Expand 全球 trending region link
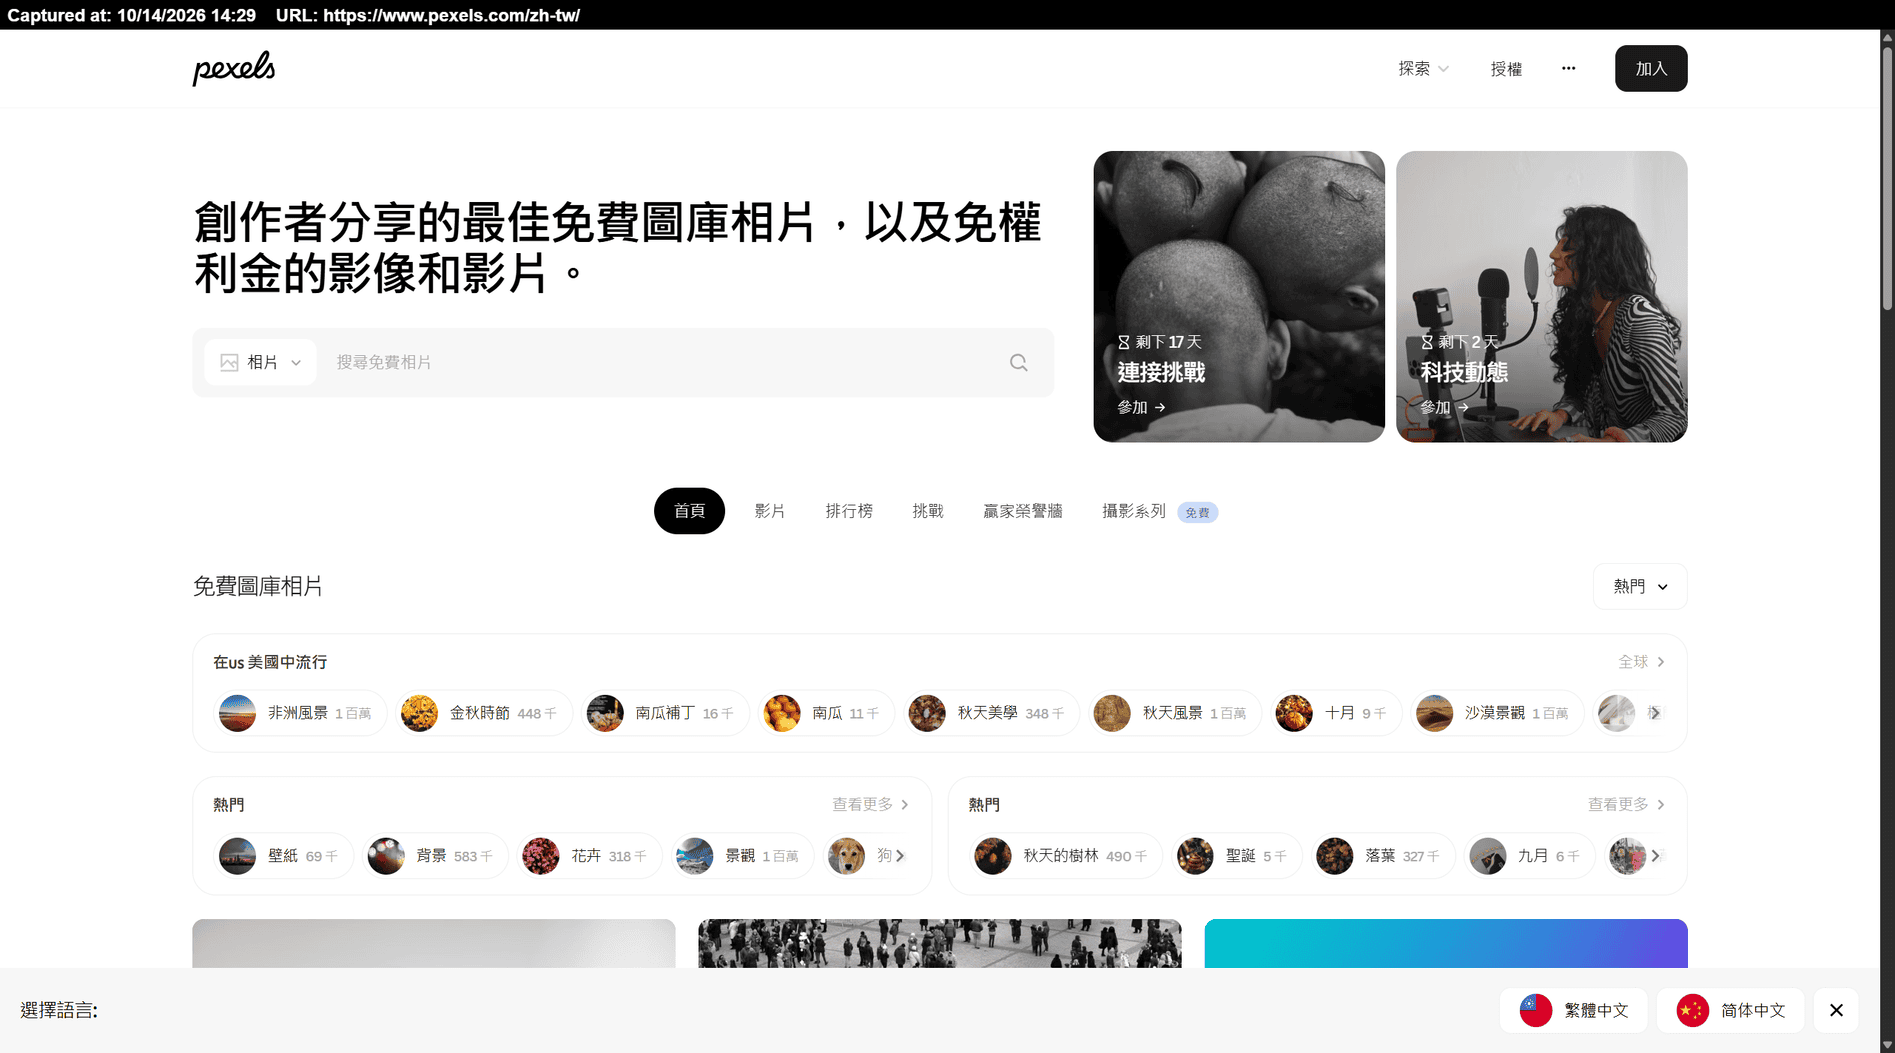This screenshot has height=1053, width=1895. [x=1641, y=662]
